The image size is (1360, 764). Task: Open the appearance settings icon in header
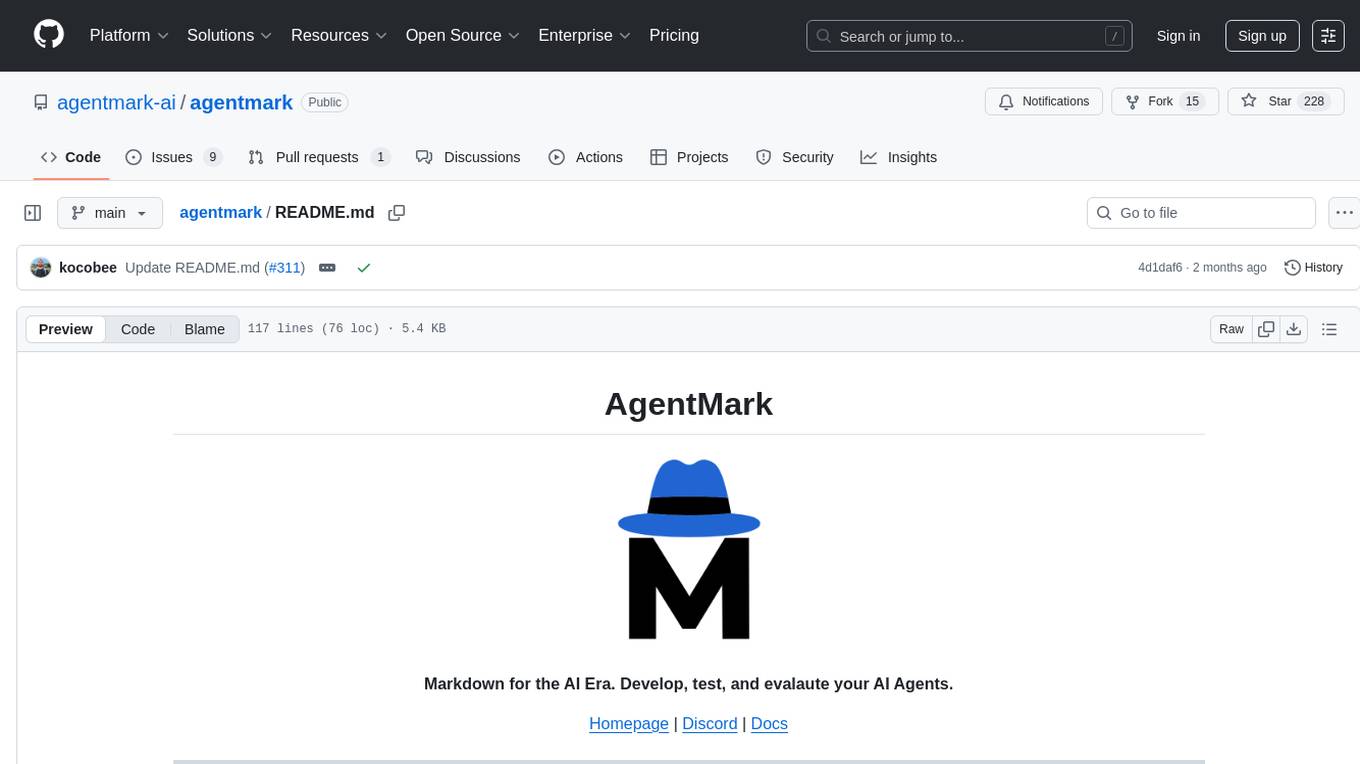1328,36
